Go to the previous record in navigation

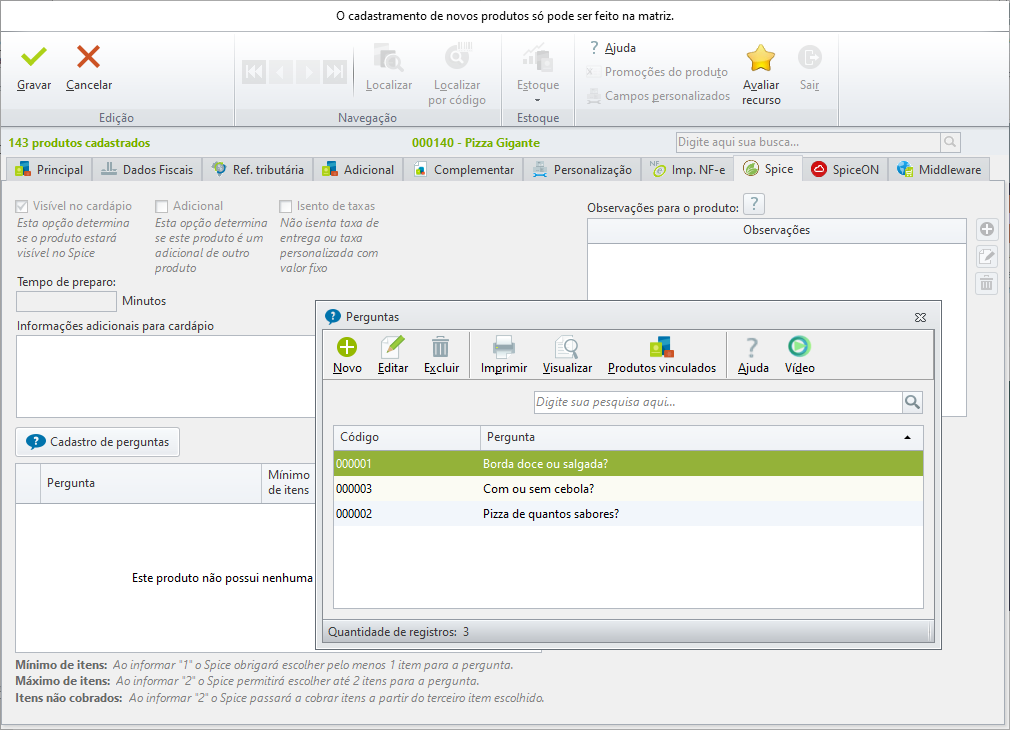(281, 72)
